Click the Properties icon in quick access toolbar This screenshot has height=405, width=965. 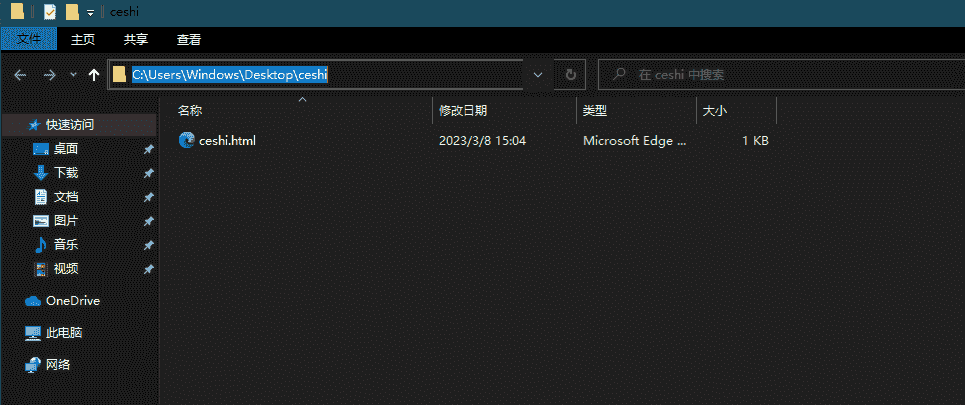tap(50, 12)
